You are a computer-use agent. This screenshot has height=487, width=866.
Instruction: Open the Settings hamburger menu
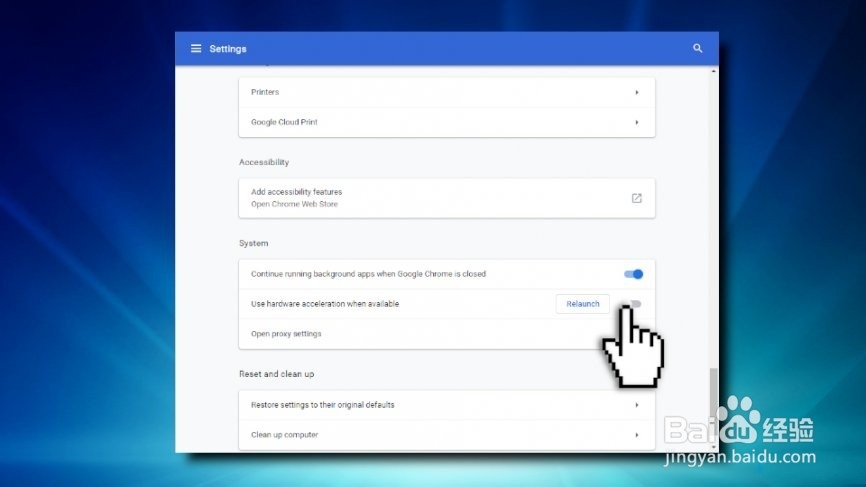pos(196,49)
